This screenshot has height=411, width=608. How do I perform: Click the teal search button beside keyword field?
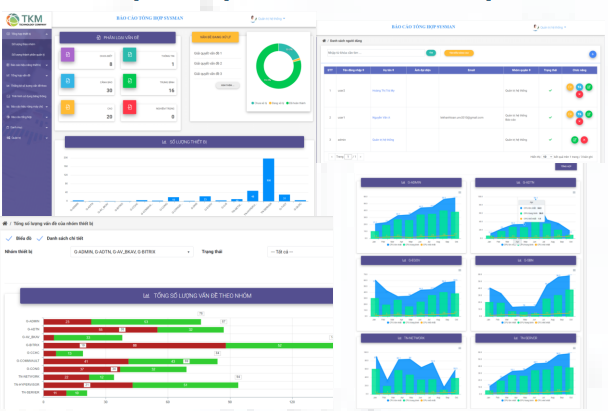click(x=431, y=53)
